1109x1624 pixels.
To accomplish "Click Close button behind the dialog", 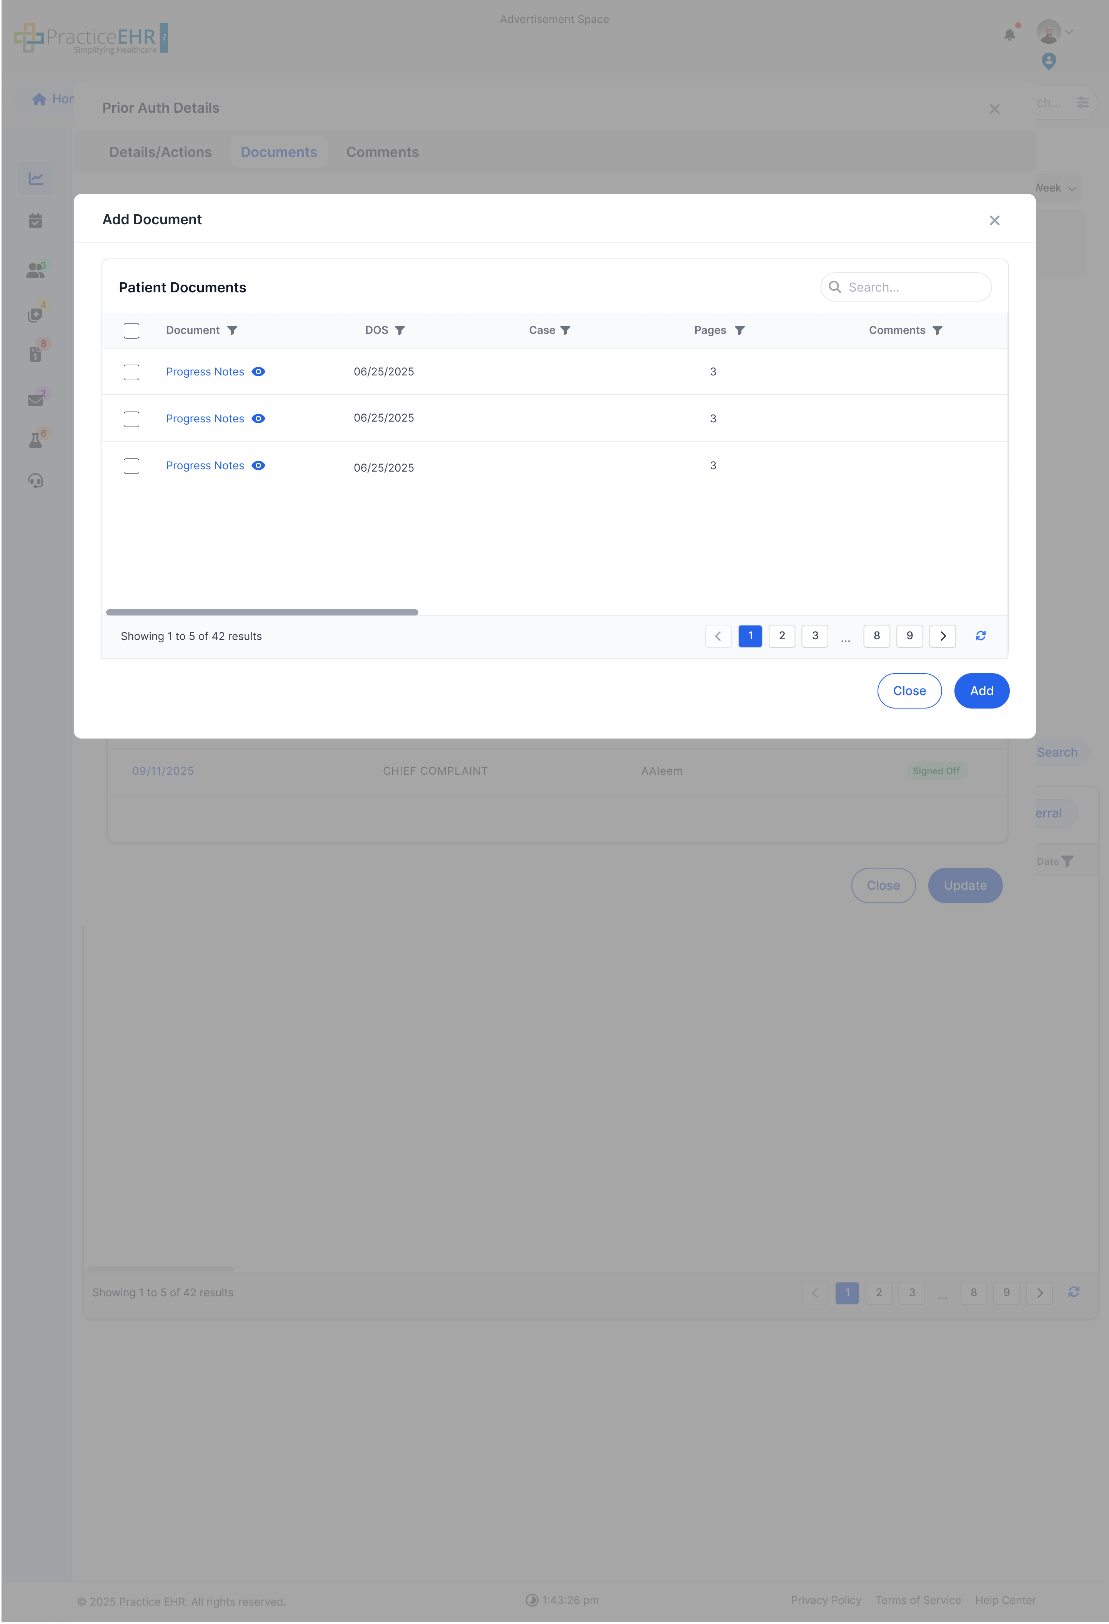I will [x=884, y=886].
